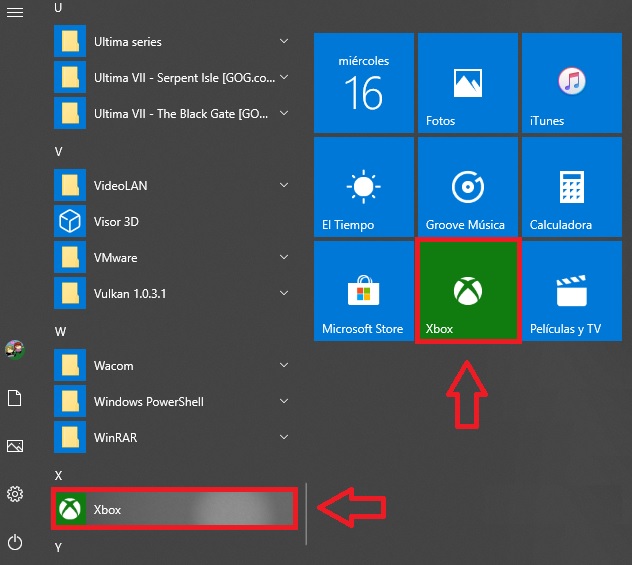Click the 'Xbox' label in app list
The height and width of the screenshot is (565, 632).
107,510
